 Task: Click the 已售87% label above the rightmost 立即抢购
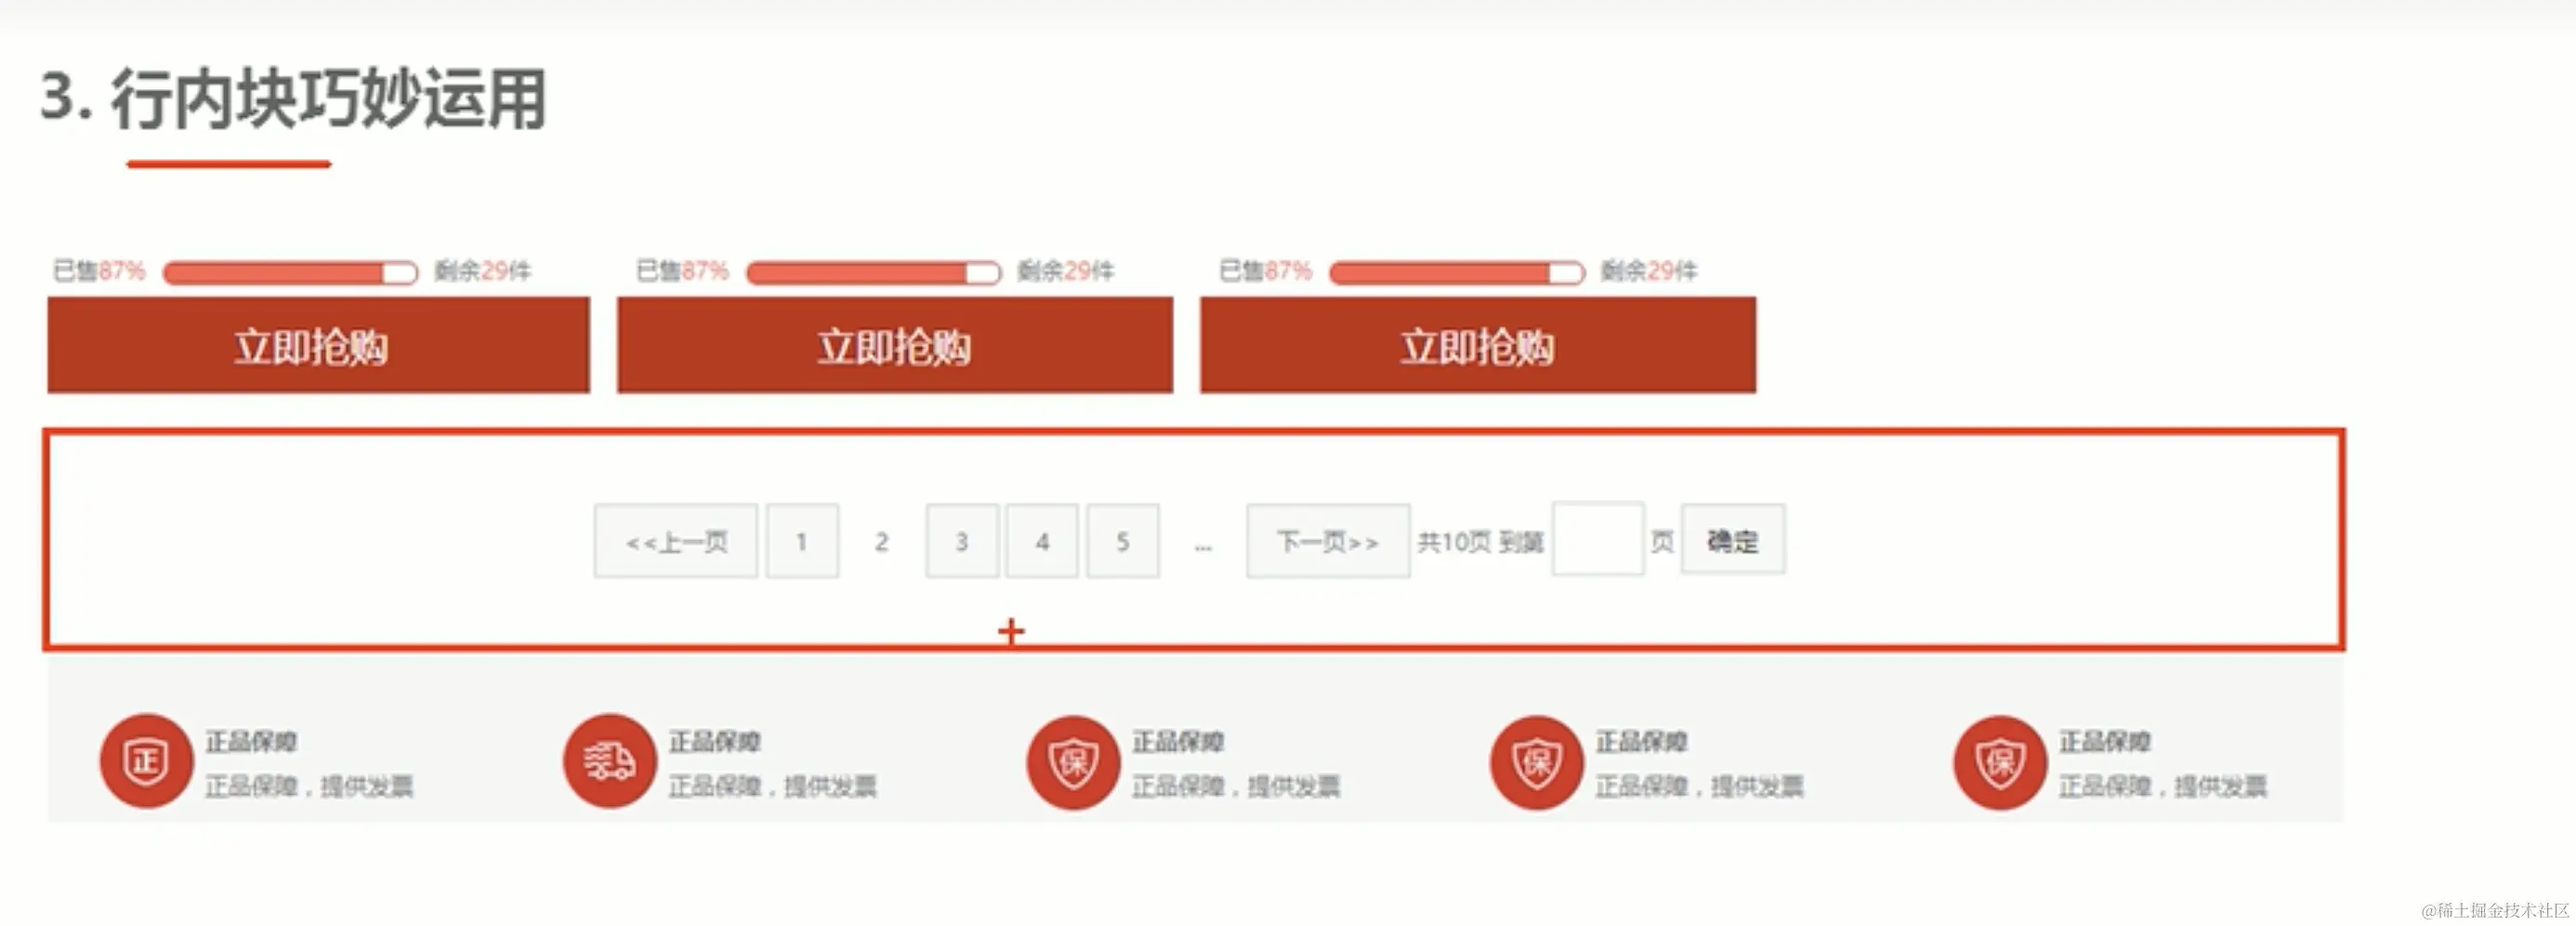(1265, 270)
